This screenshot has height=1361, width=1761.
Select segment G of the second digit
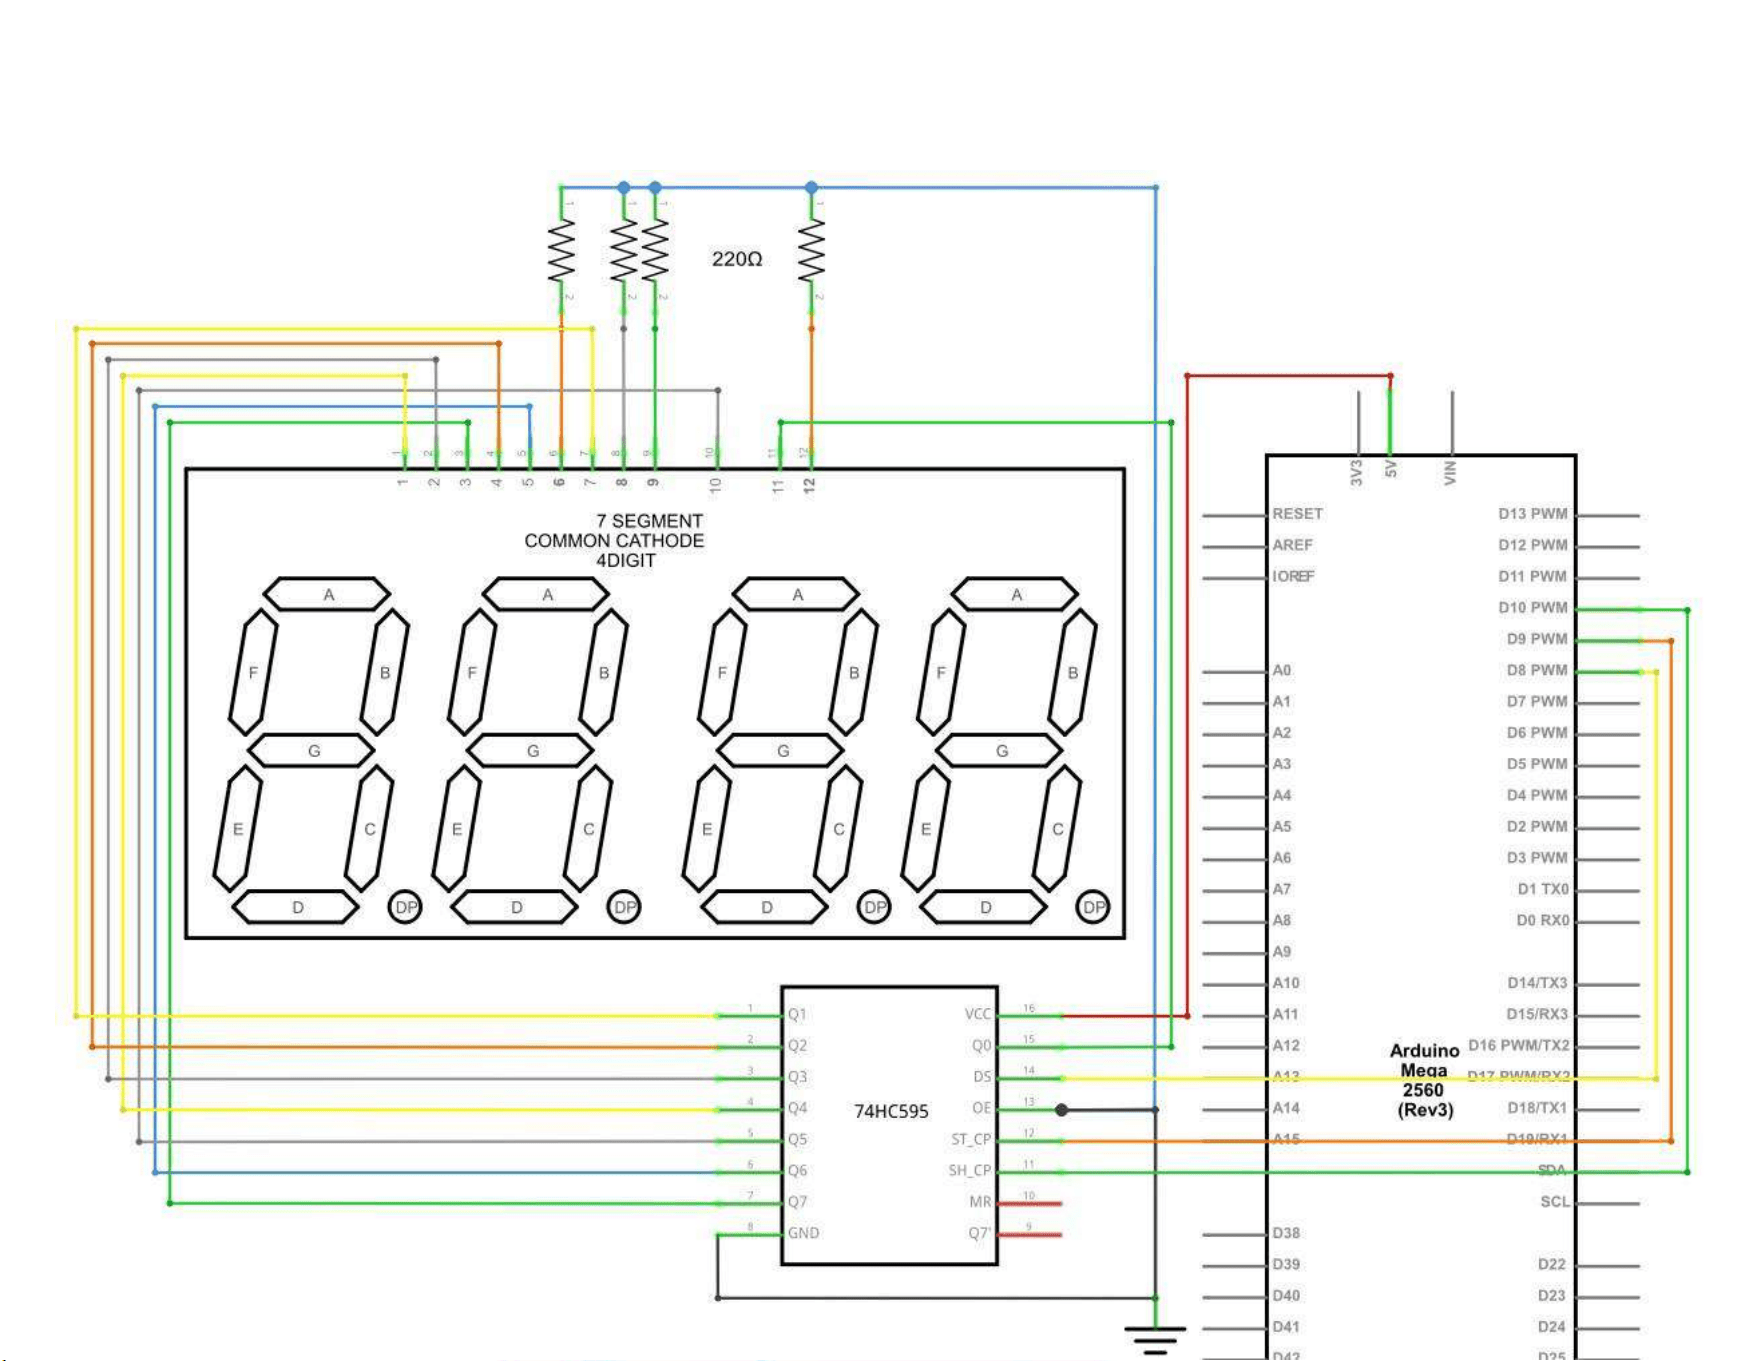532,750
